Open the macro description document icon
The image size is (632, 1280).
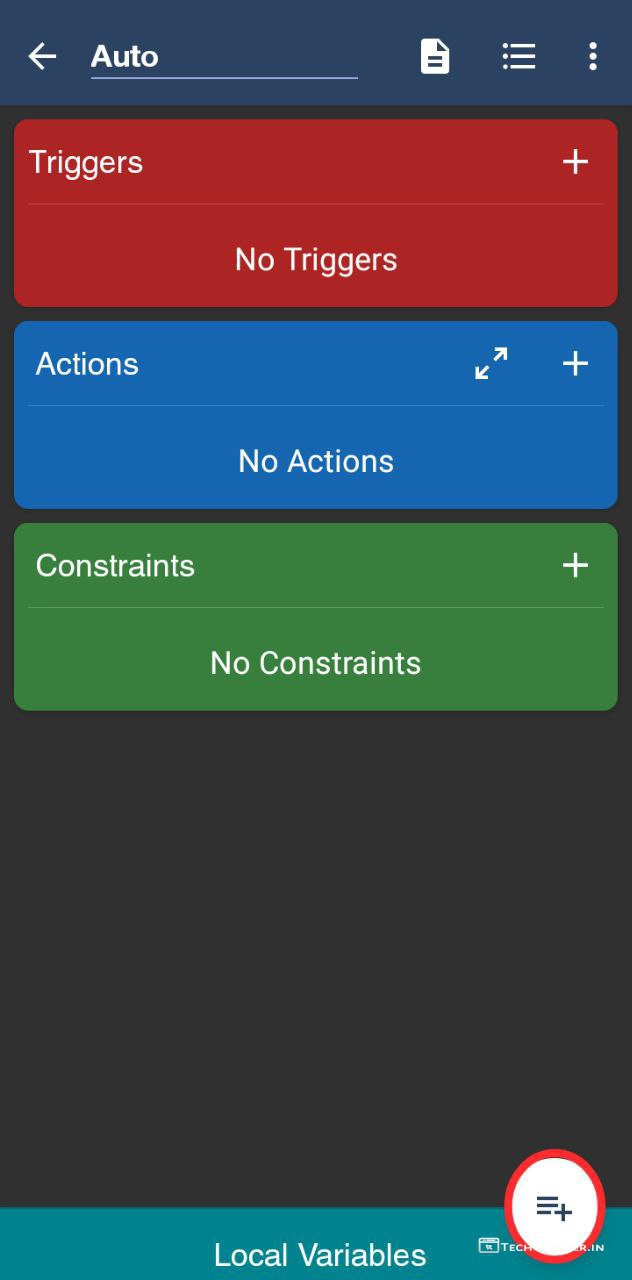coord(435,56)
